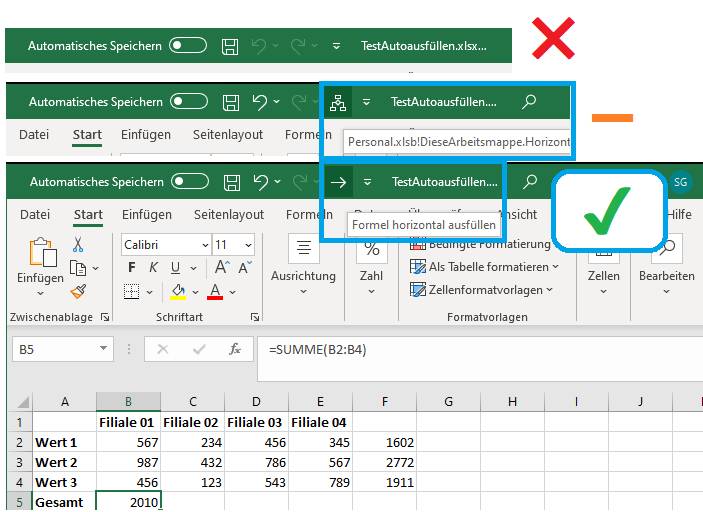Image resolution: width=703 pixels, height=512 pixels.
Task: Toggle AutoSave in the title bar with arrow icon
Action: tap(190, 182)
